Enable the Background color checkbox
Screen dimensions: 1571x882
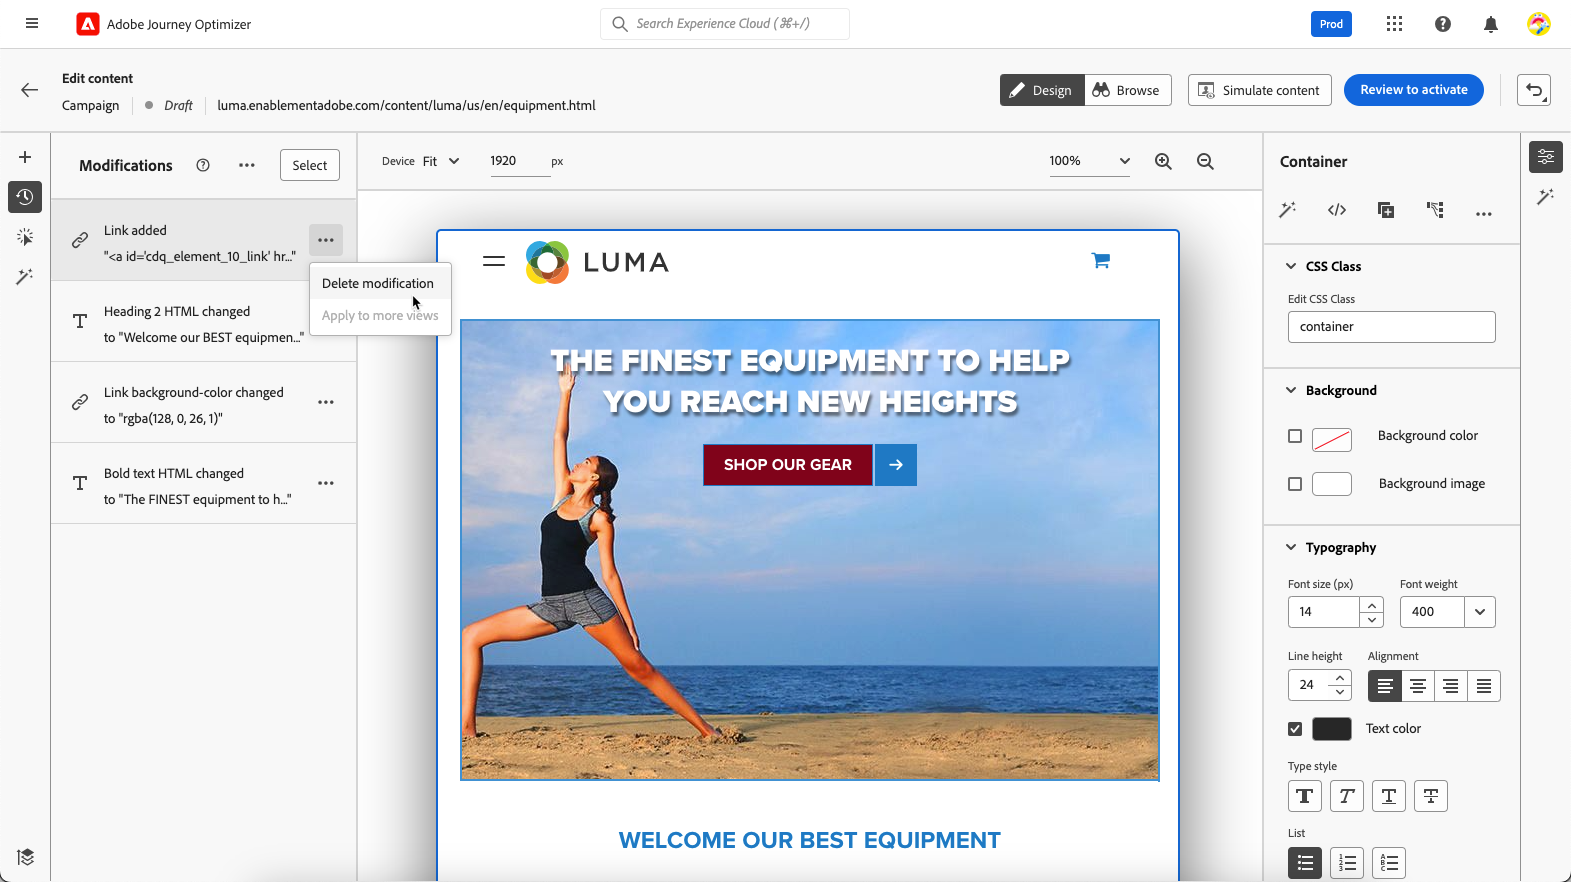(1295, 436)
